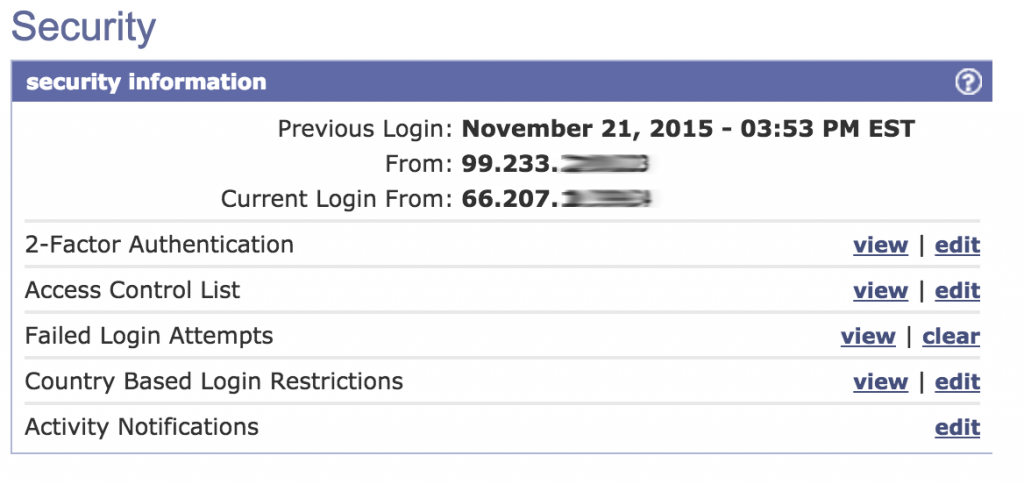The width and height of the screenshot is (1024, 484).
Task: View Country Based Login Restrictions
Action: coord(880,382)
